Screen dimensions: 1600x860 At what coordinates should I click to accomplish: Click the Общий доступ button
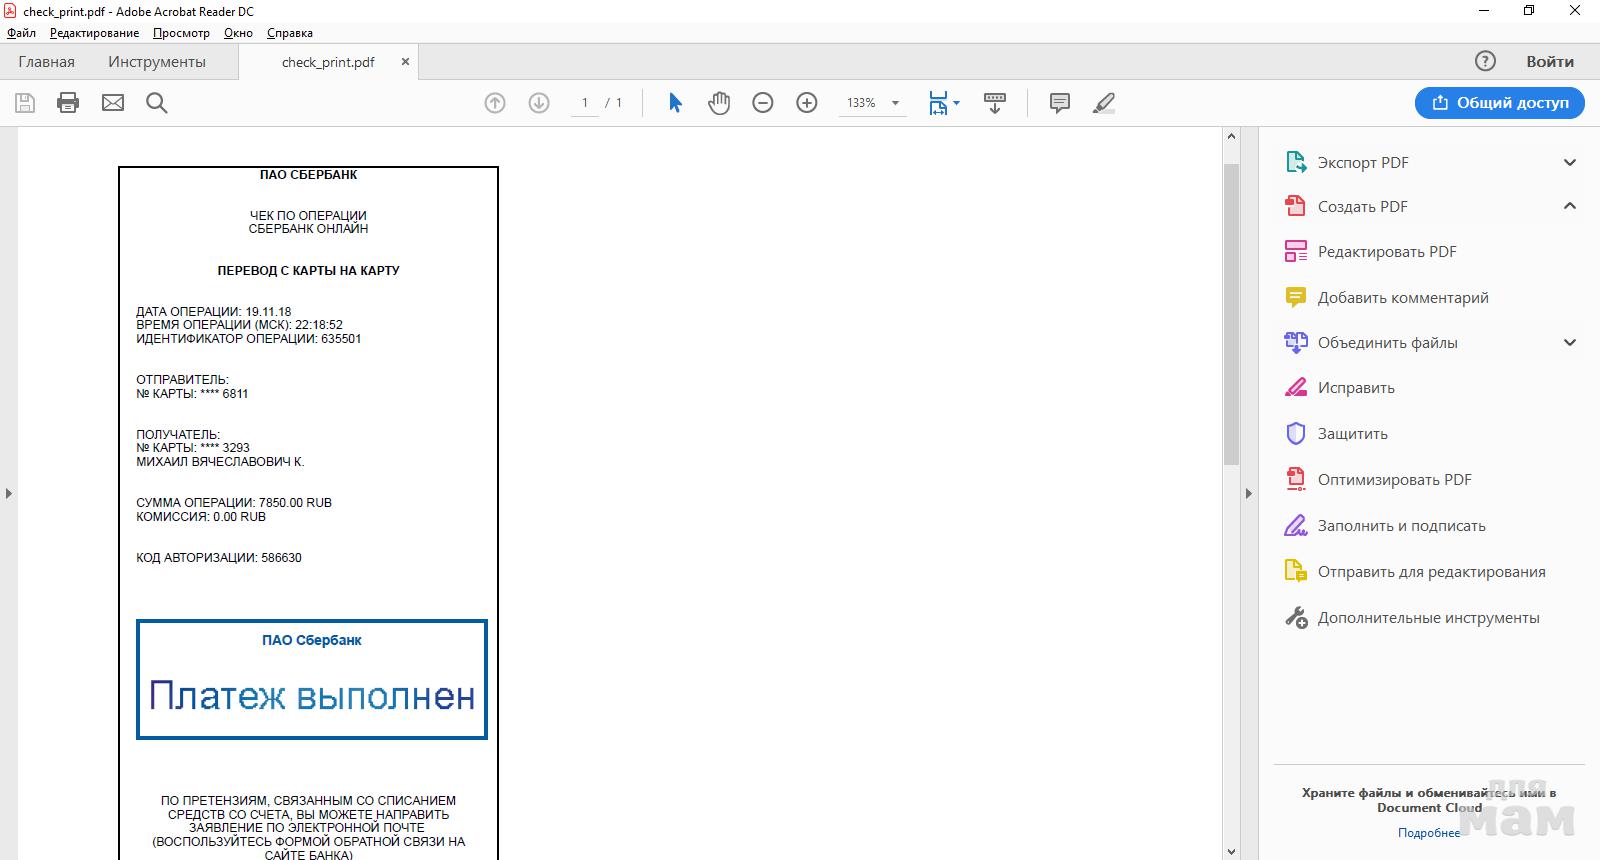[x=1499, y=103]
